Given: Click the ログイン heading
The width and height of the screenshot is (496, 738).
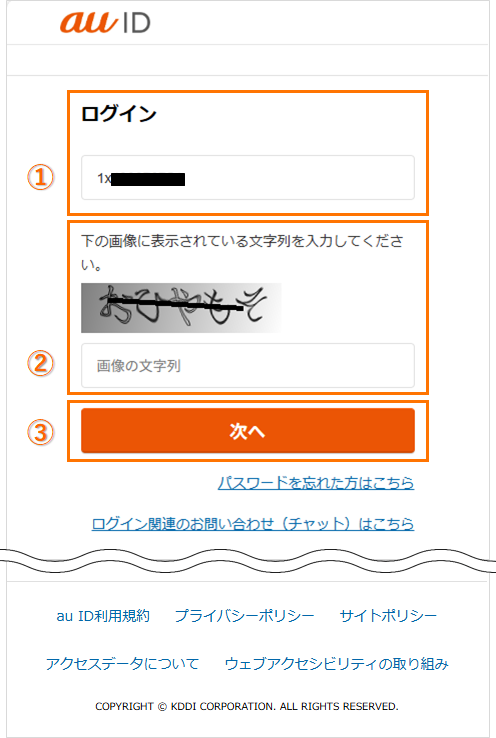Looking at the screenshot, I should (119, 114).
